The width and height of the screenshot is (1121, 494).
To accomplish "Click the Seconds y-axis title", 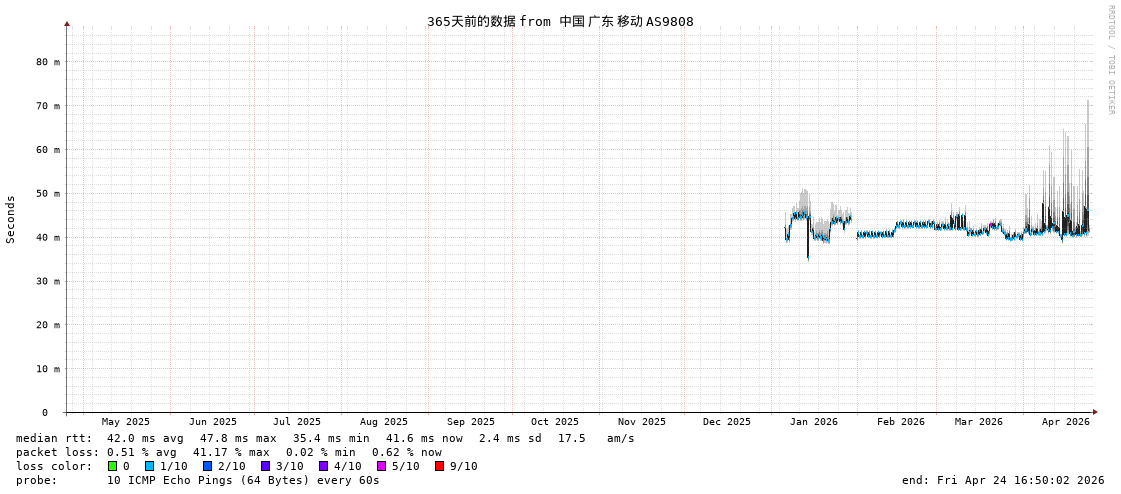I will tap(11, 219).
